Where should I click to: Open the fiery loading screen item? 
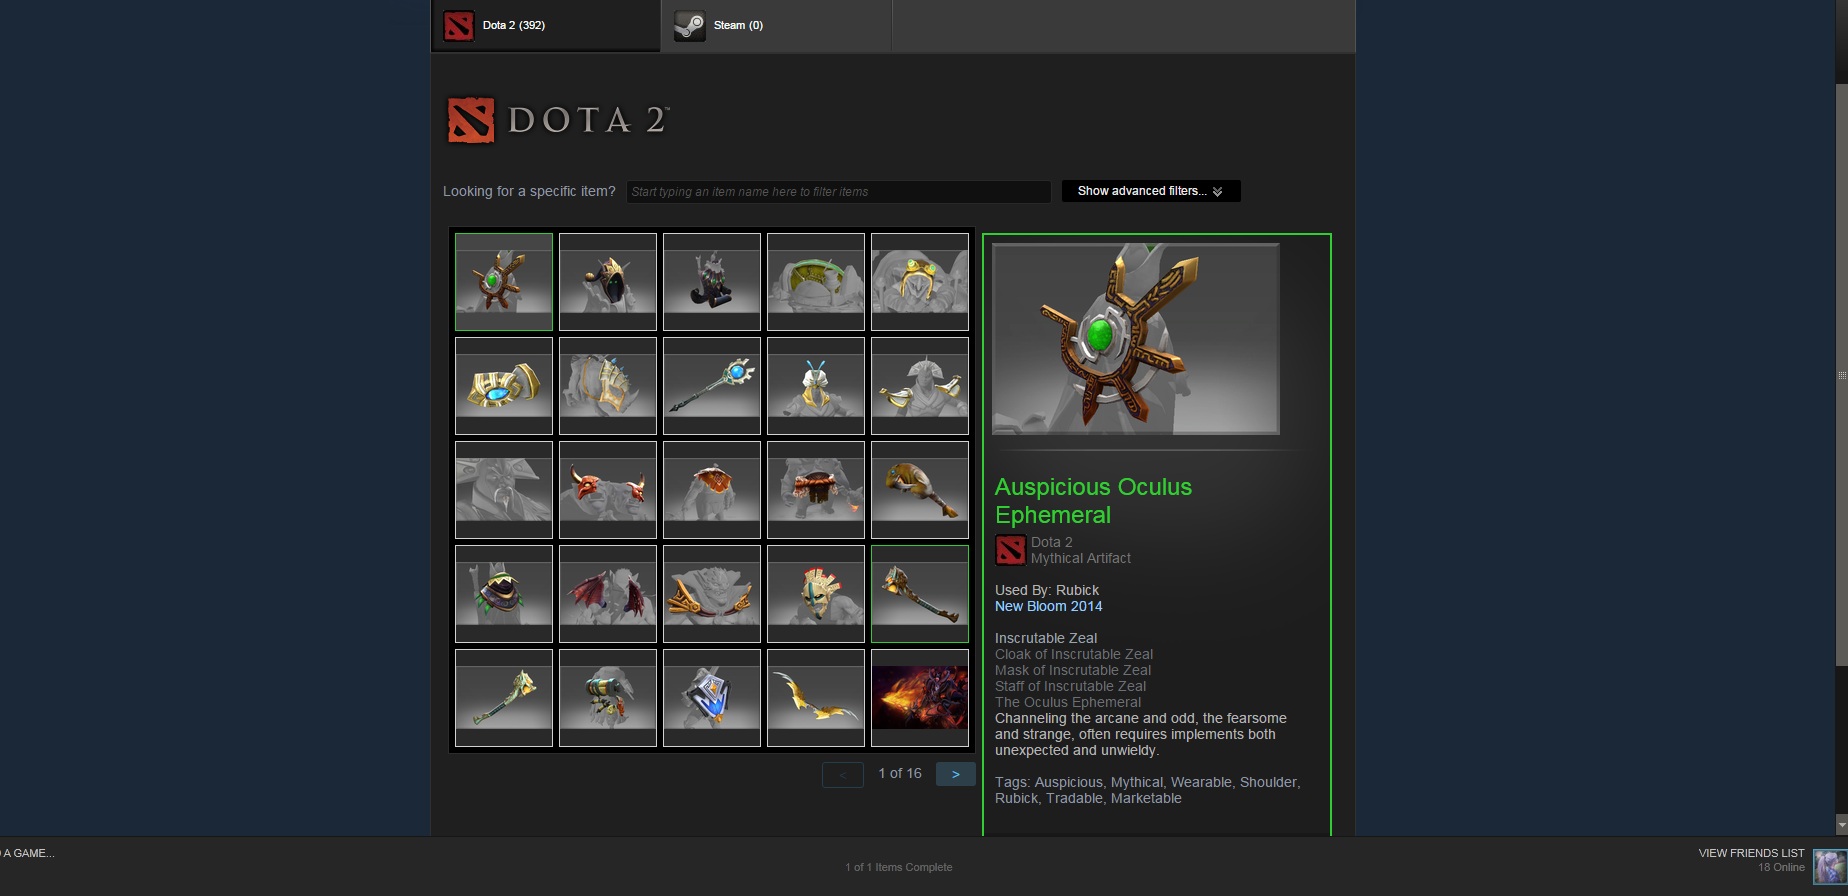920,698
